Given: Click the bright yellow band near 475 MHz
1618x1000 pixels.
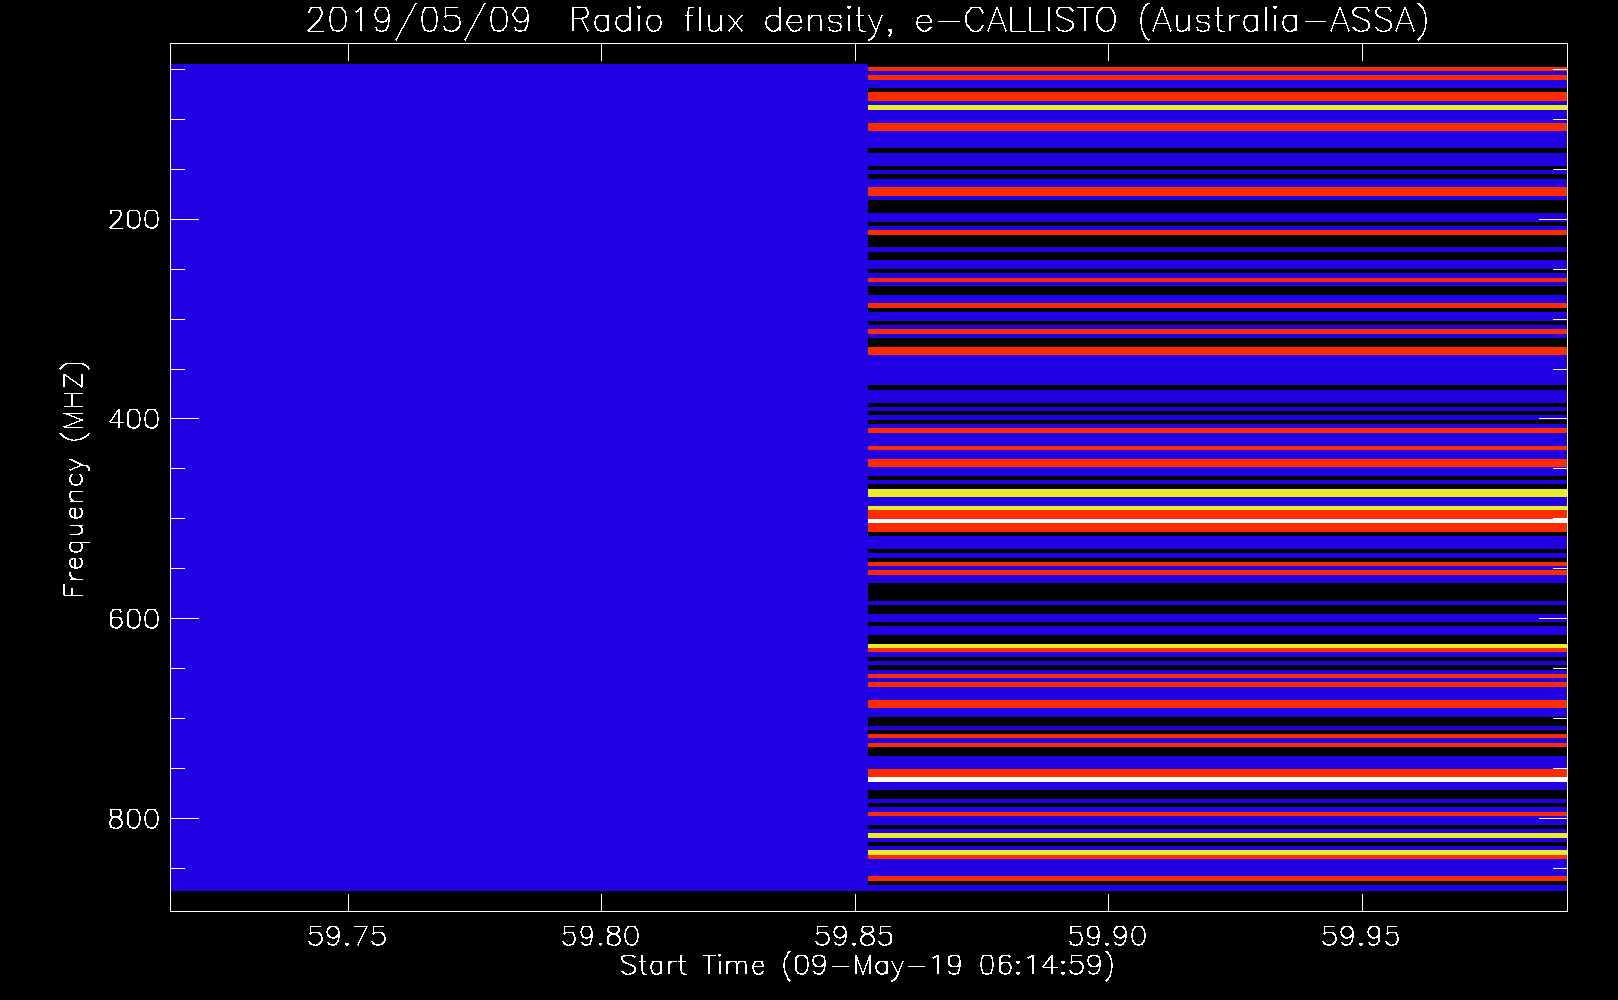Looking at the screenshot, I should tap(1217, 493).
